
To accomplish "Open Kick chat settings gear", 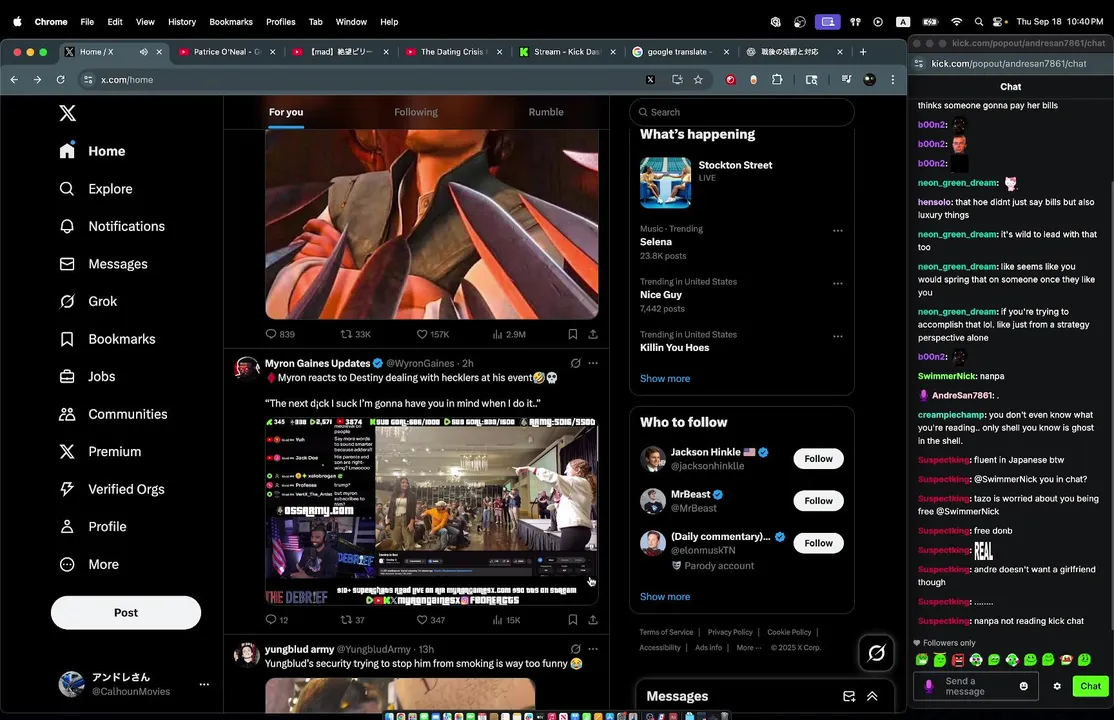I will (1056, 686).
